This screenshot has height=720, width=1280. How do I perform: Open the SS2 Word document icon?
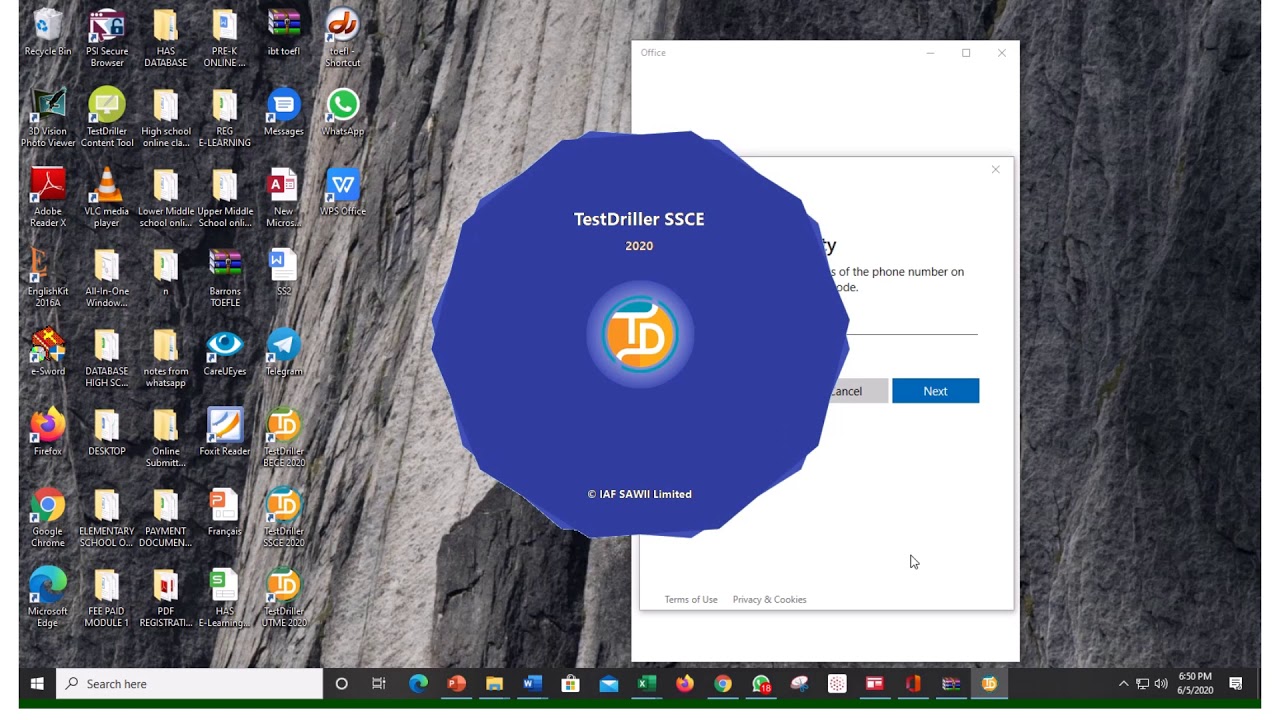(284, 274)
